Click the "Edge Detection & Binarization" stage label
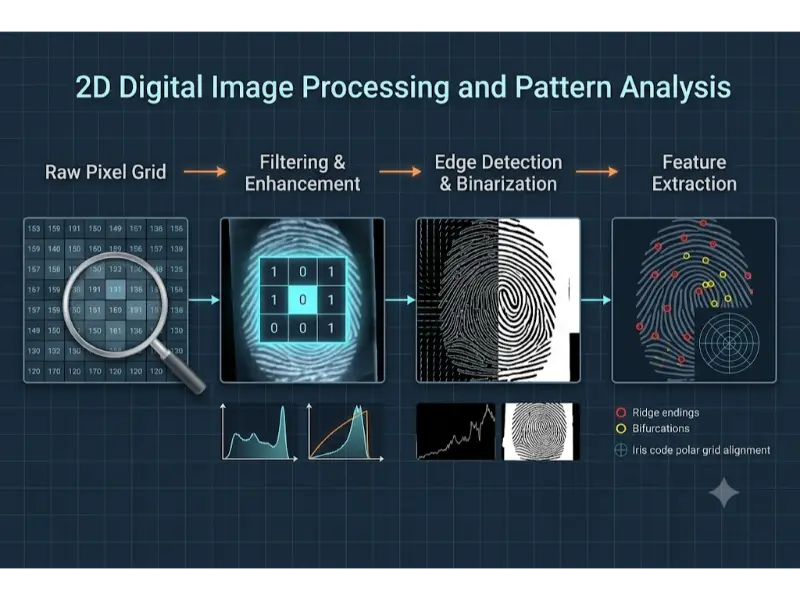Image resolution: width=800 pixels, height=600 pixels. click(498, 173)
